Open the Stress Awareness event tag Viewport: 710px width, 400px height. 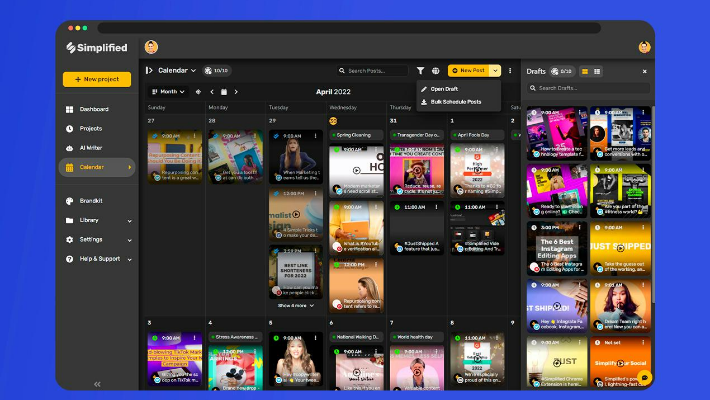point(235,337)
